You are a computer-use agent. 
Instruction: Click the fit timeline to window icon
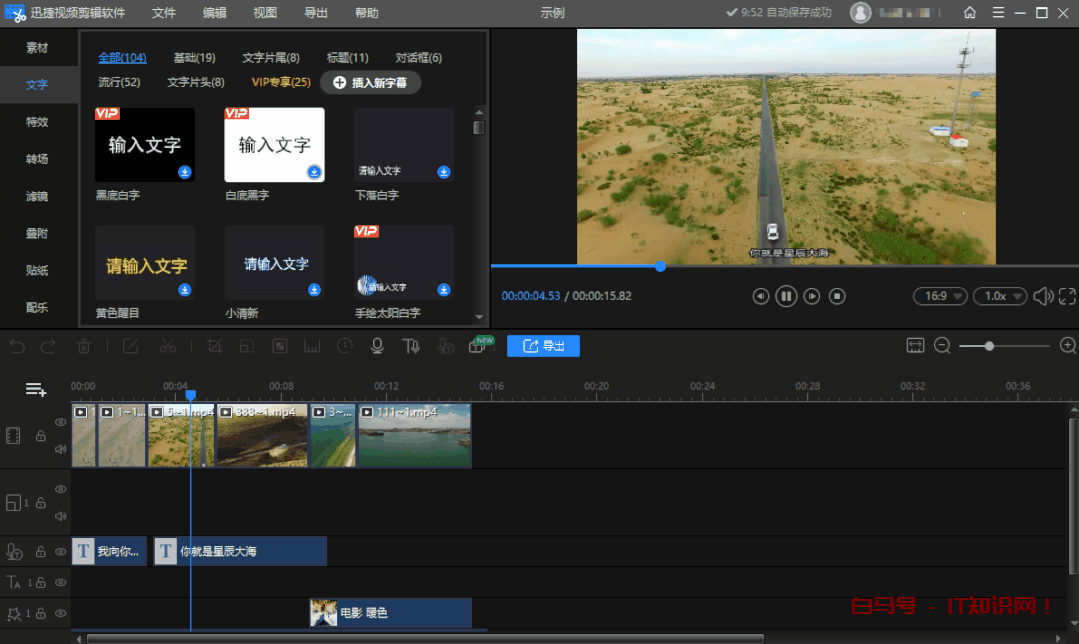point(915,346)
